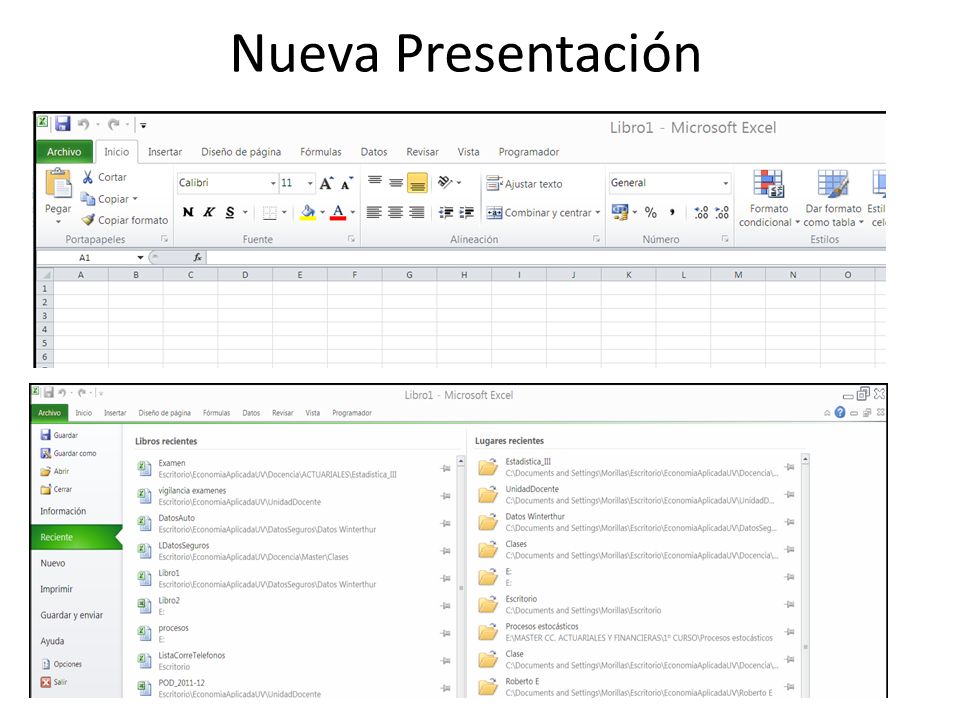
Task: Toggle underline S formatting
Action: pyautogui.click(x=230, y=212)
